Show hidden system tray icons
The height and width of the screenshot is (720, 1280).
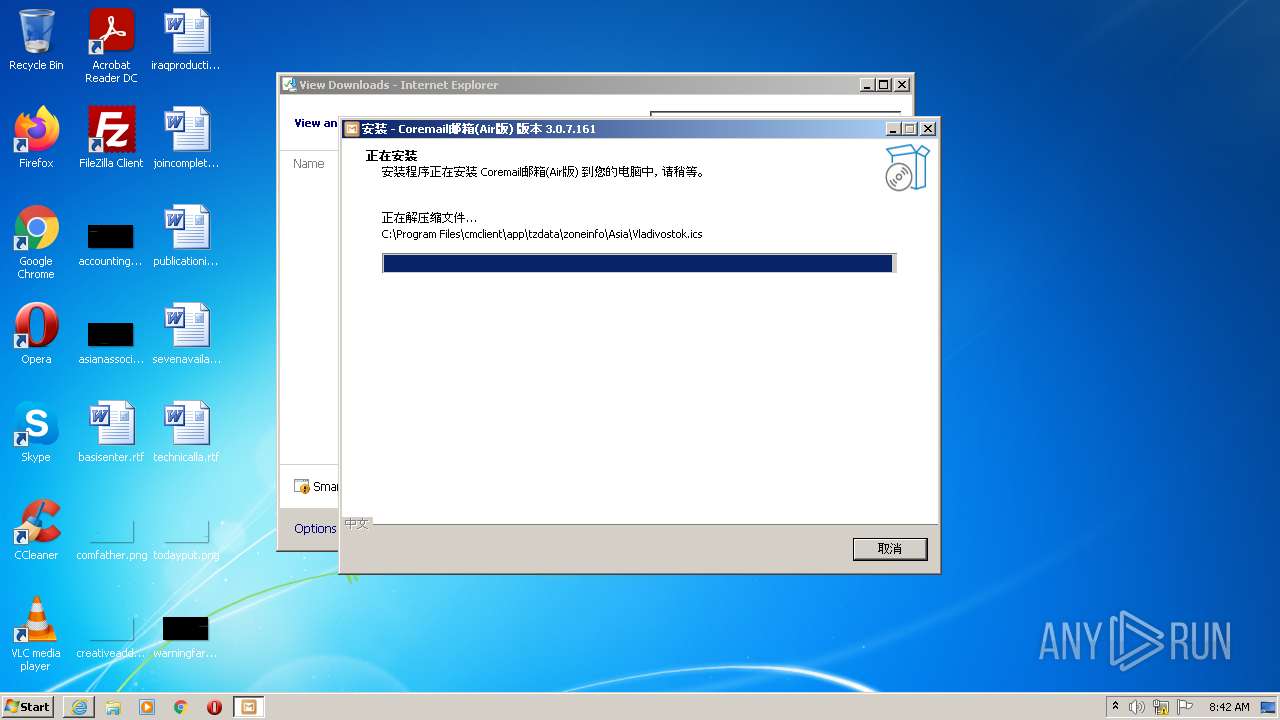coord(1115,707)
